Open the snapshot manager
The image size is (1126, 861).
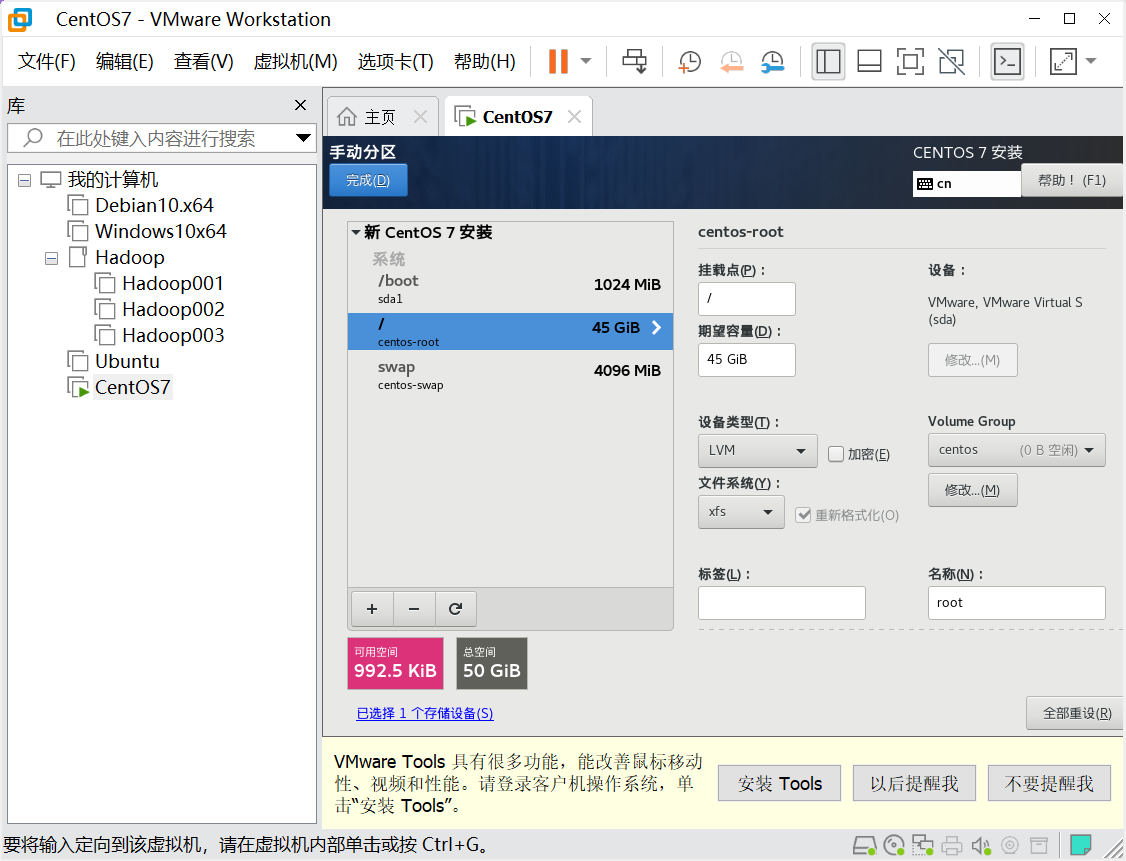pyautogui.click(x=773, y=62)
